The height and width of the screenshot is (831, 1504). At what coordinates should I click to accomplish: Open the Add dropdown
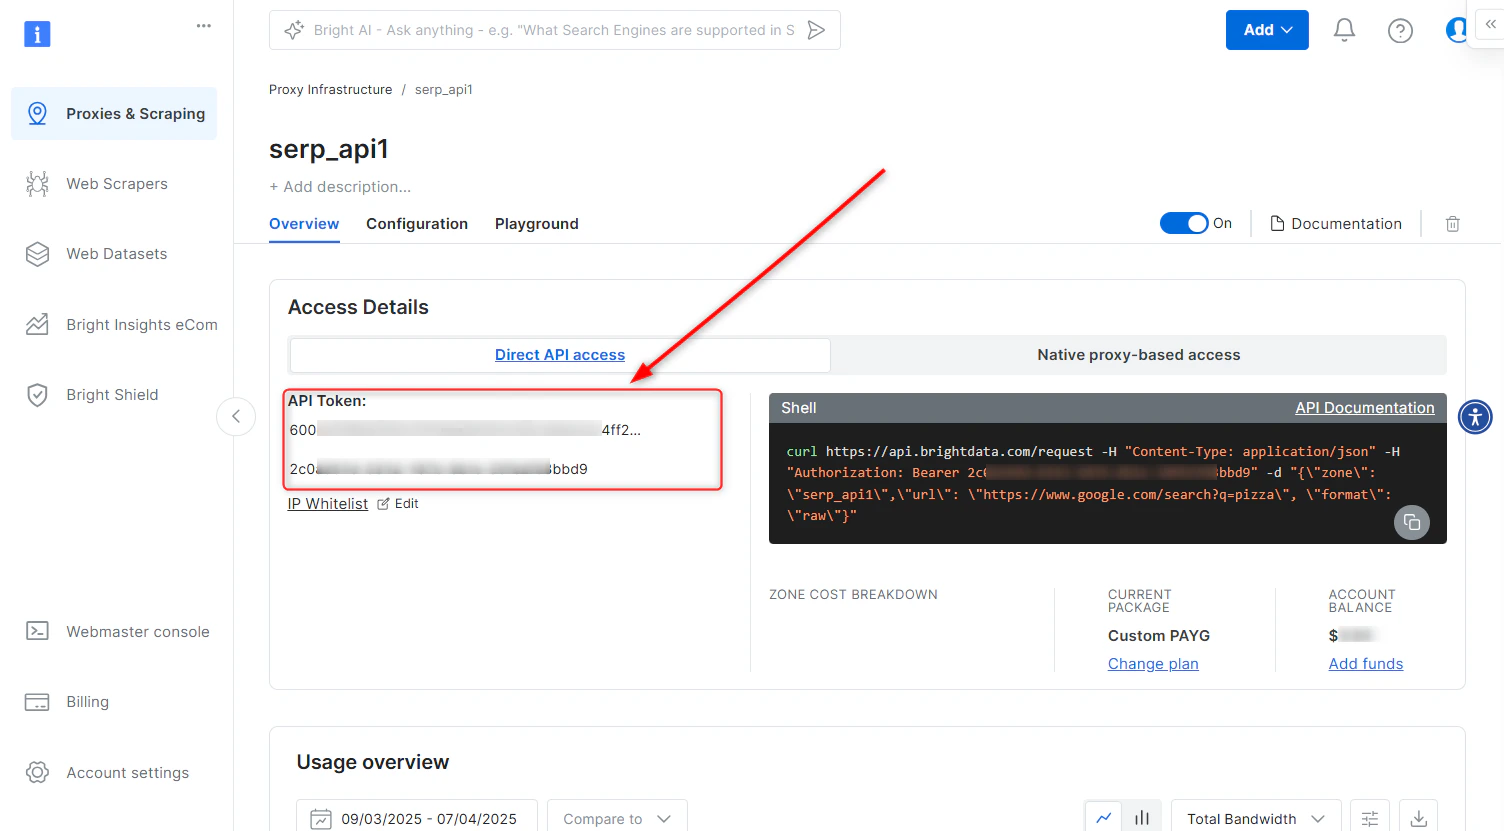coord(1267,30)
